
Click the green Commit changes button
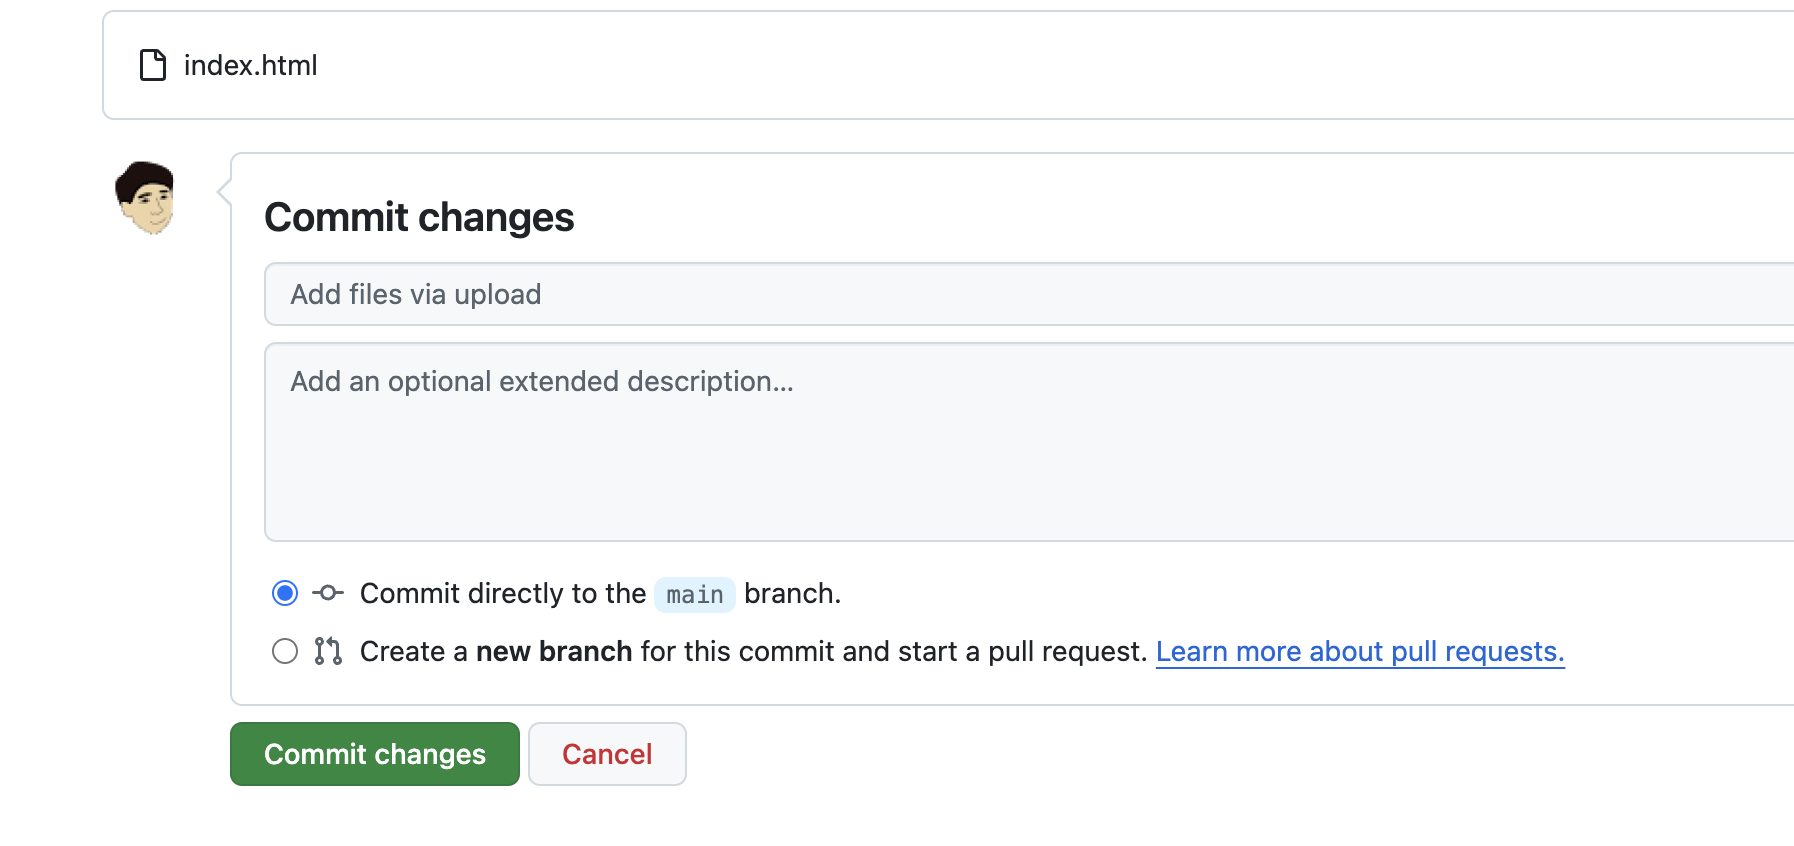click(x=375, y=754)
